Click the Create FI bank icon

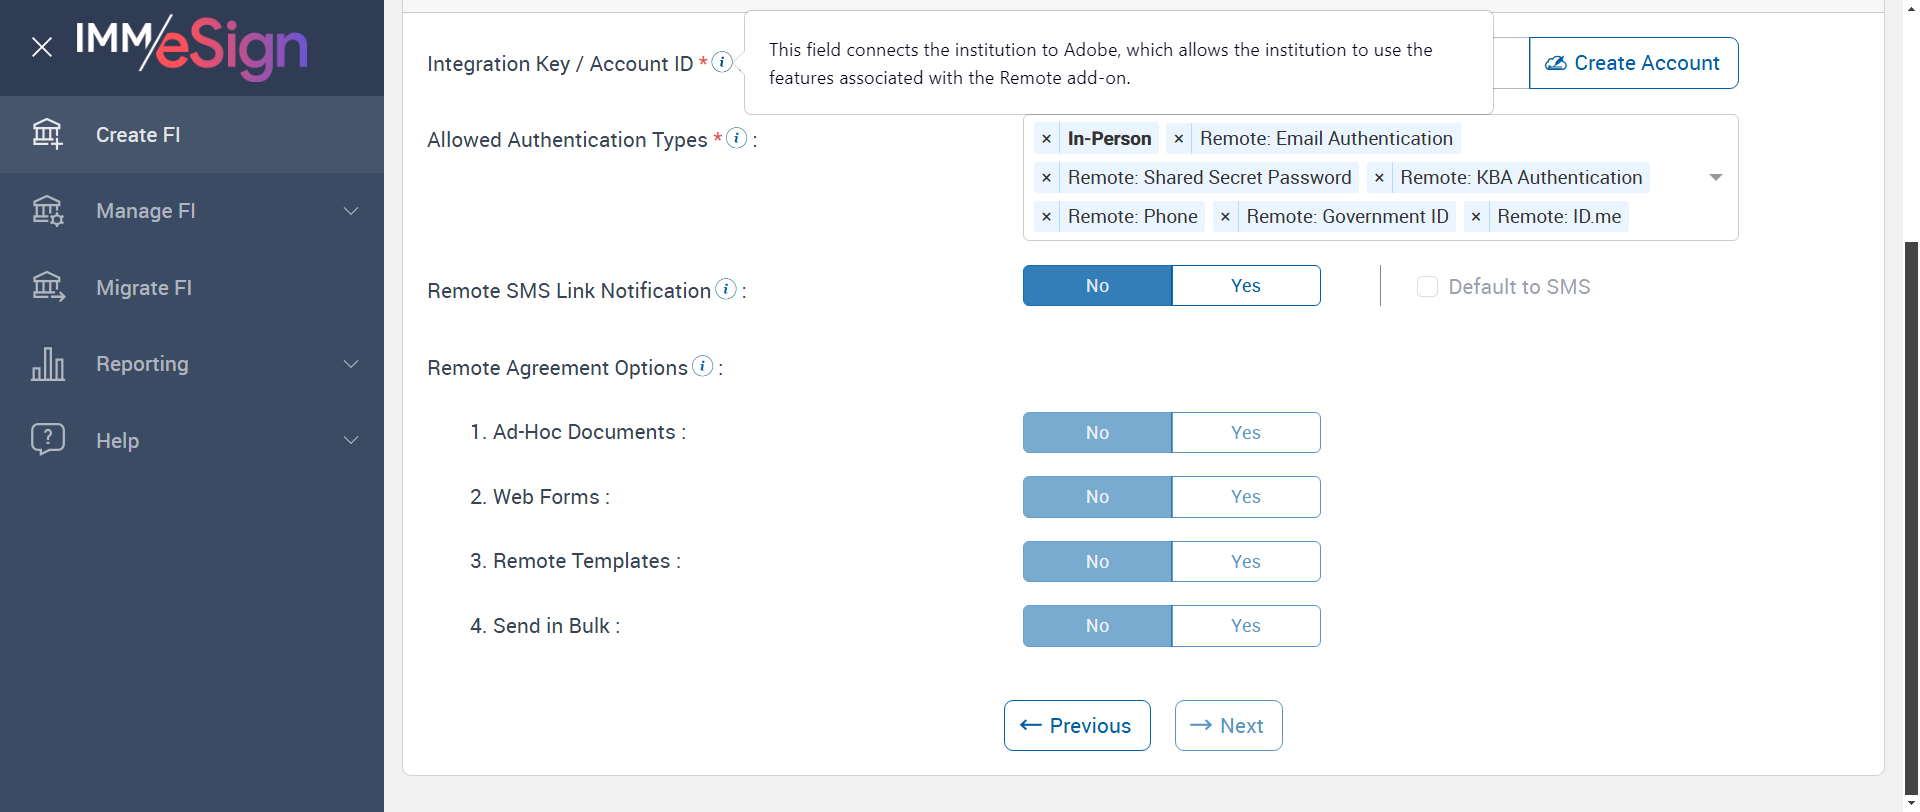47,134
